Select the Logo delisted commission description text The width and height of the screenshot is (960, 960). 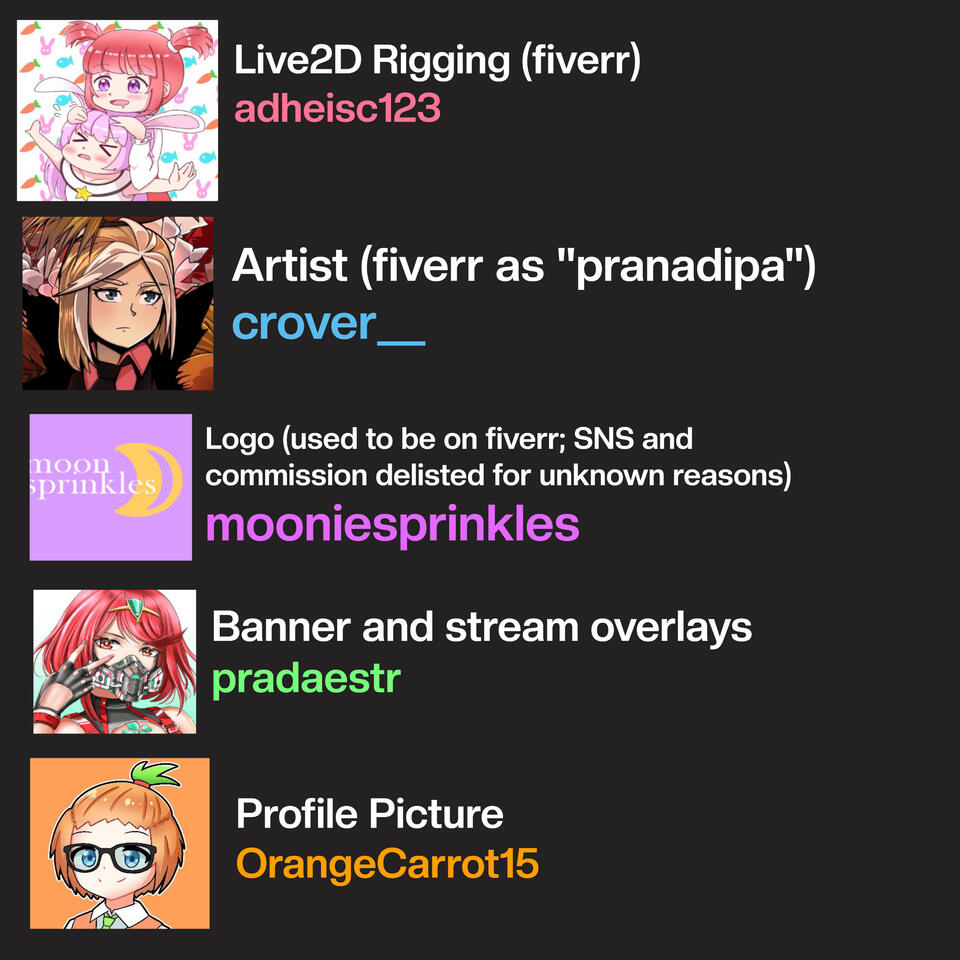[x=498, y=457]
